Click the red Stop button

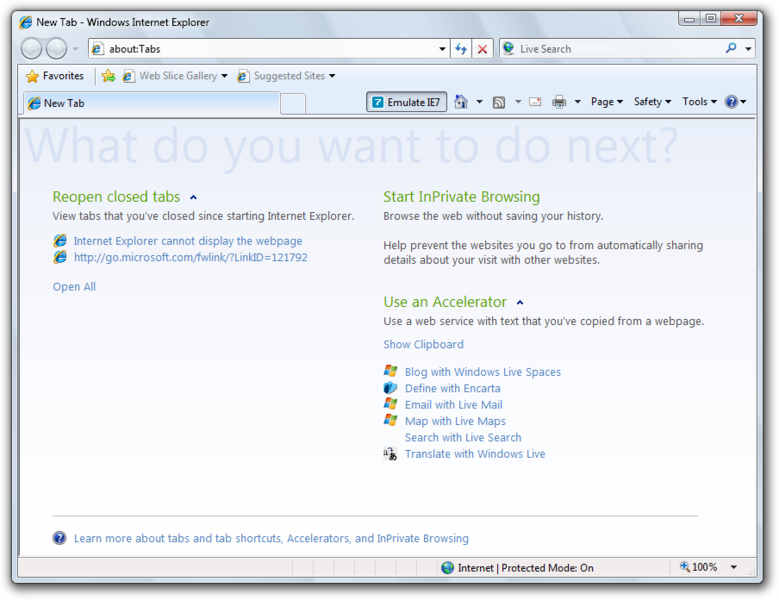[x=482, y=49]
